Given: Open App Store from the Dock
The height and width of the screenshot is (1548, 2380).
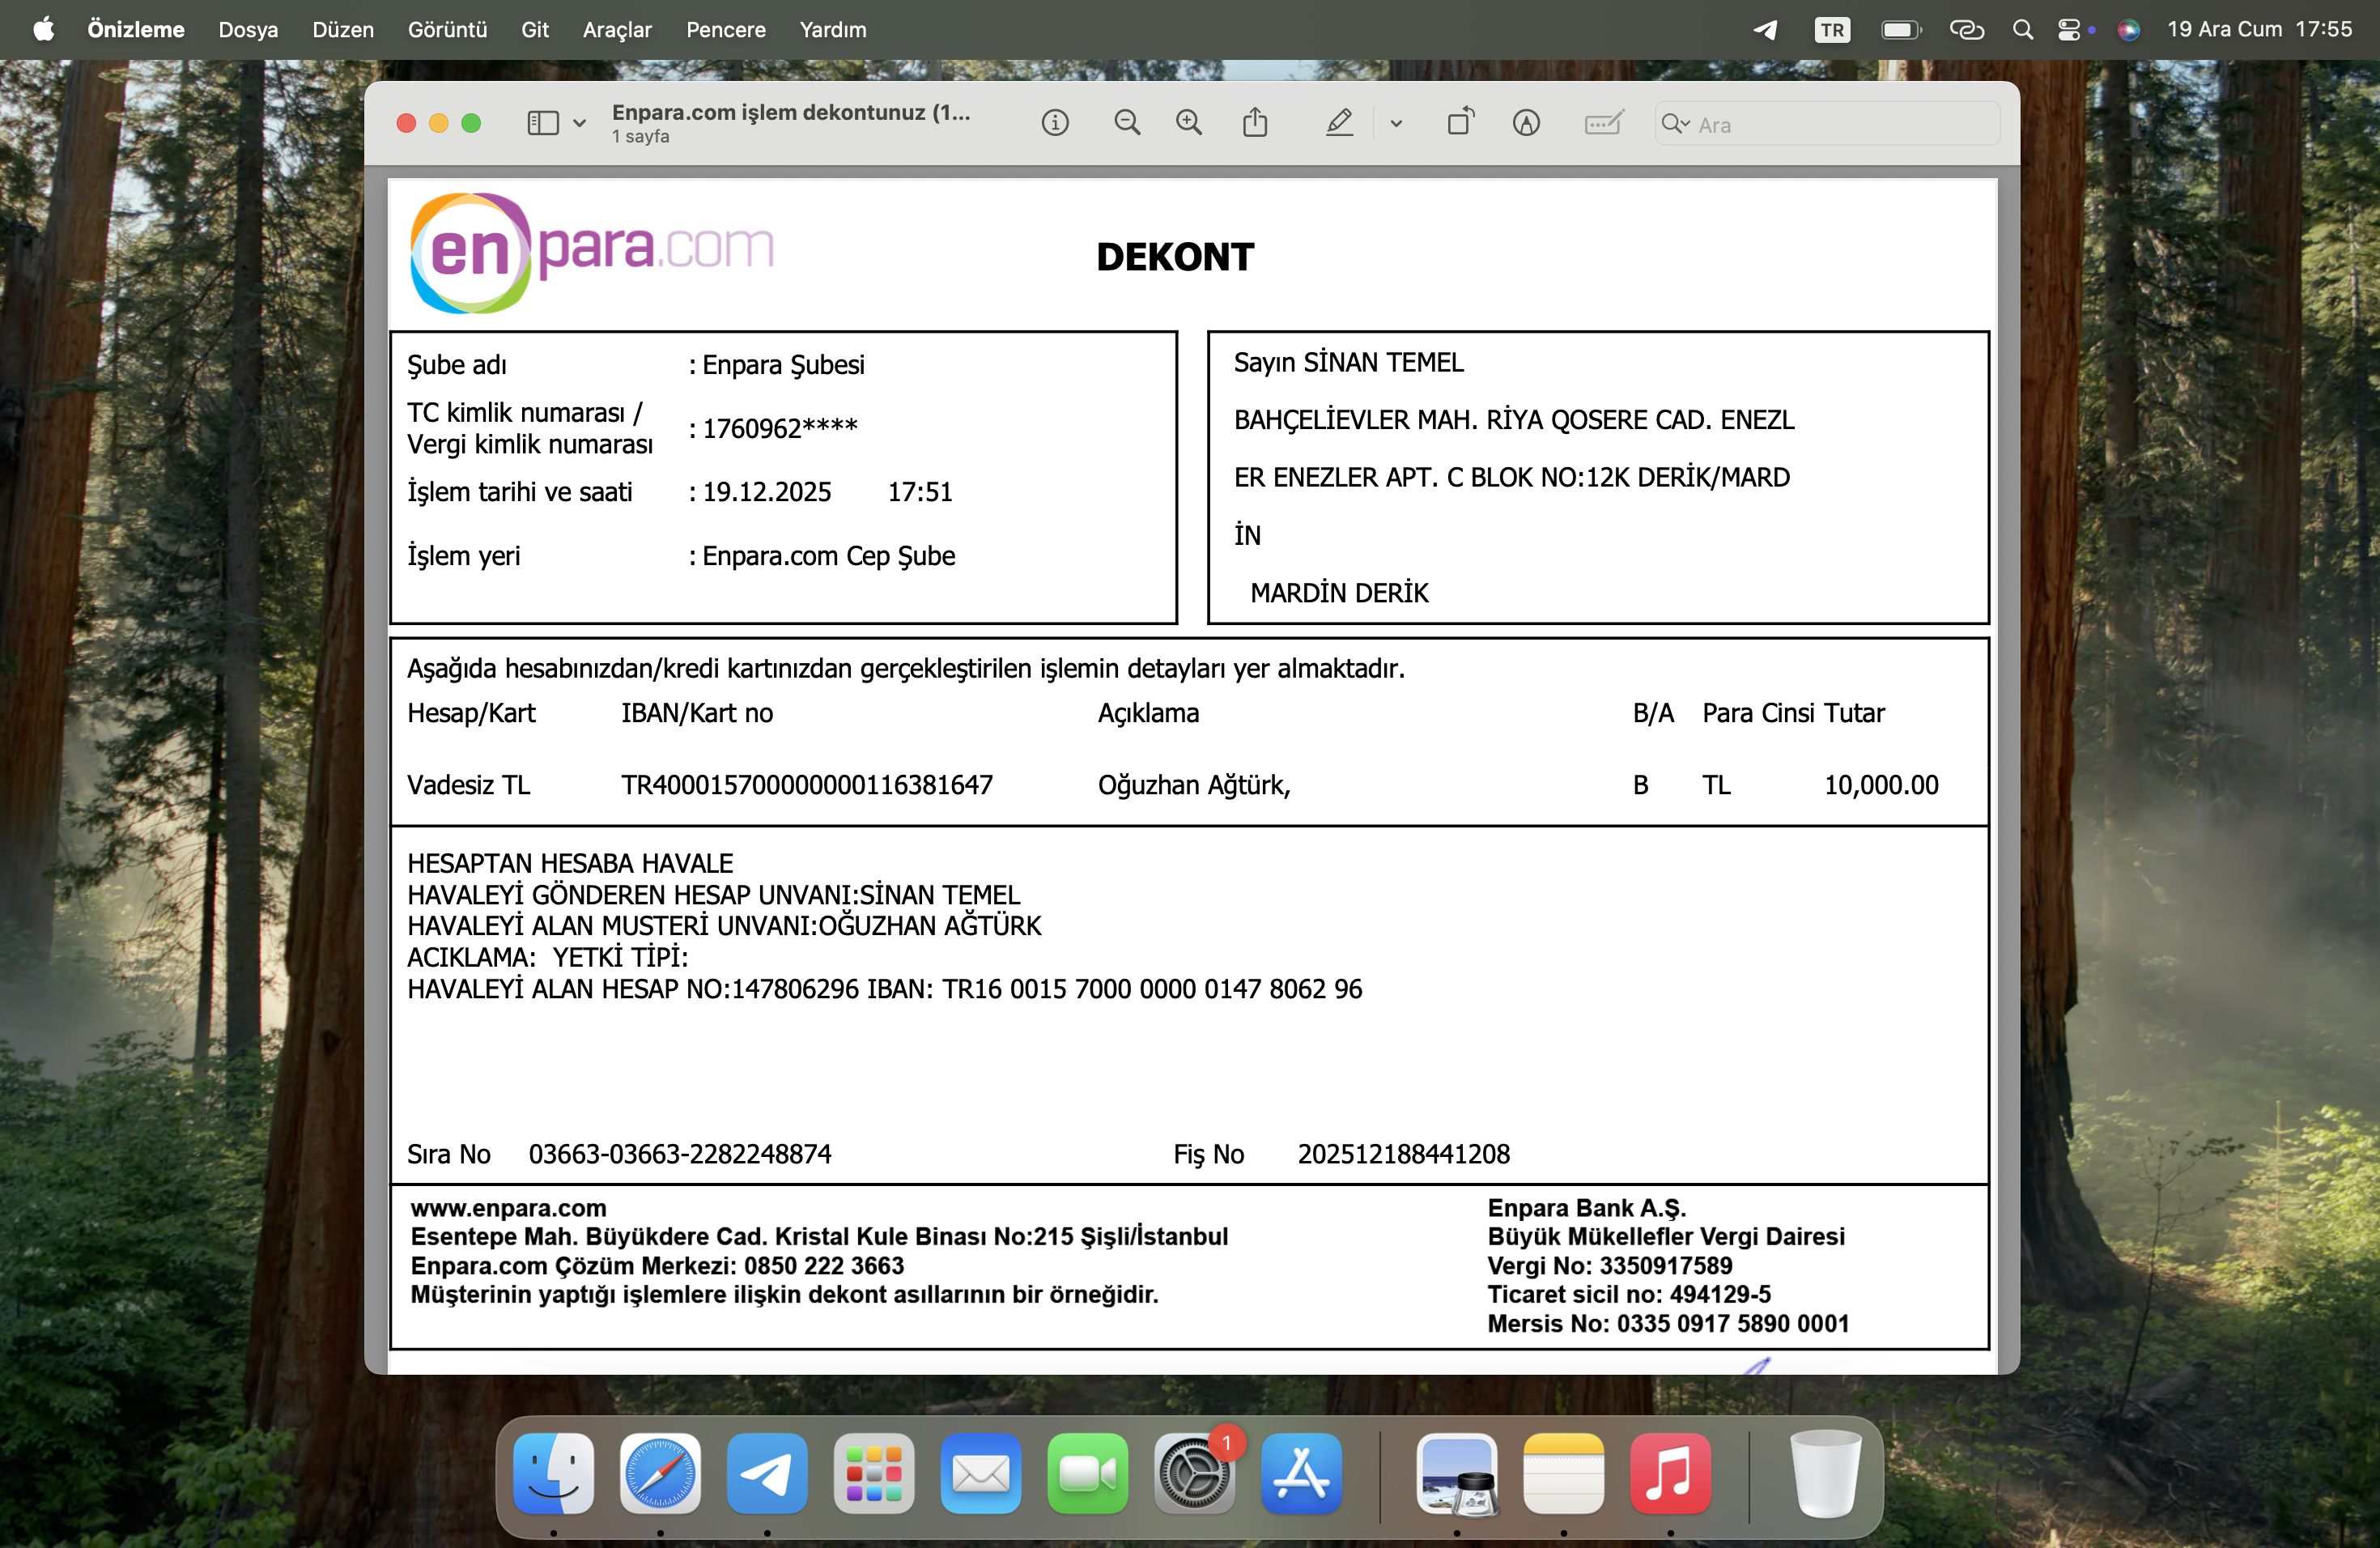Looking at the screenshot, I should [1301, 1473].
